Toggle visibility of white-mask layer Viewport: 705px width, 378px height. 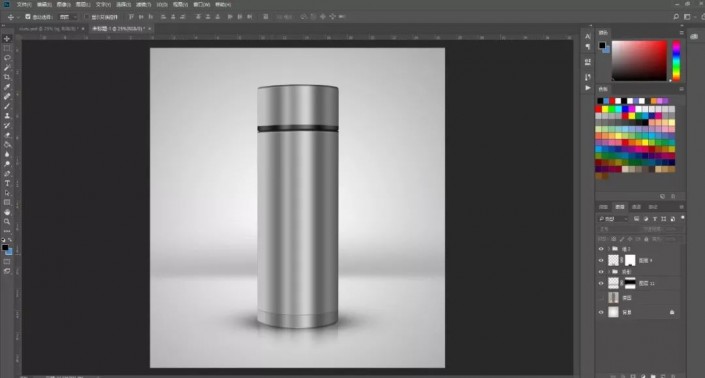(x=601, y=260)
